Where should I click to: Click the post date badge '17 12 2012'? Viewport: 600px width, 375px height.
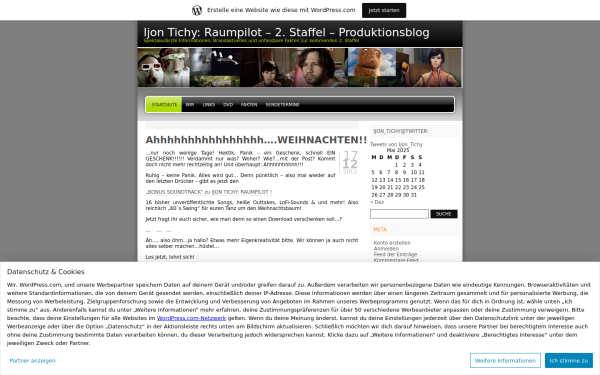tap(350, 162)
